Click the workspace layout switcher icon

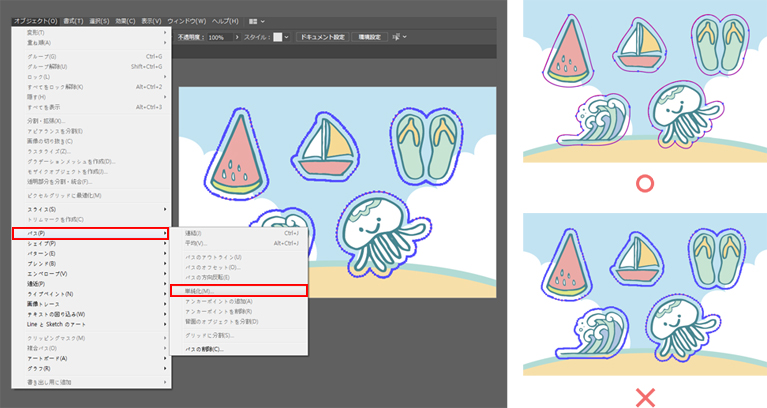point(251,20)
